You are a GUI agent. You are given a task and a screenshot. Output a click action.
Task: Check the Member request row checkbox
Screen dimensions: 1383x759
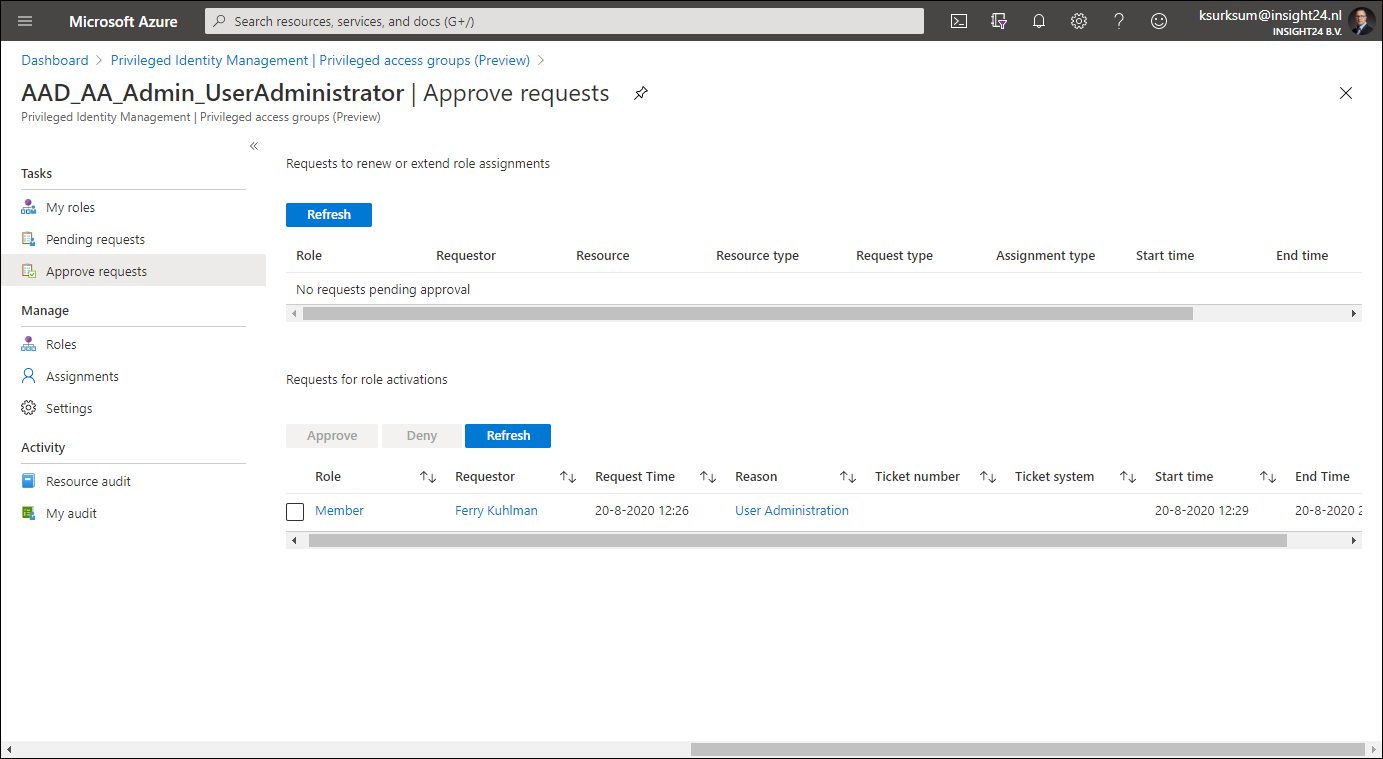coord(295,512)
